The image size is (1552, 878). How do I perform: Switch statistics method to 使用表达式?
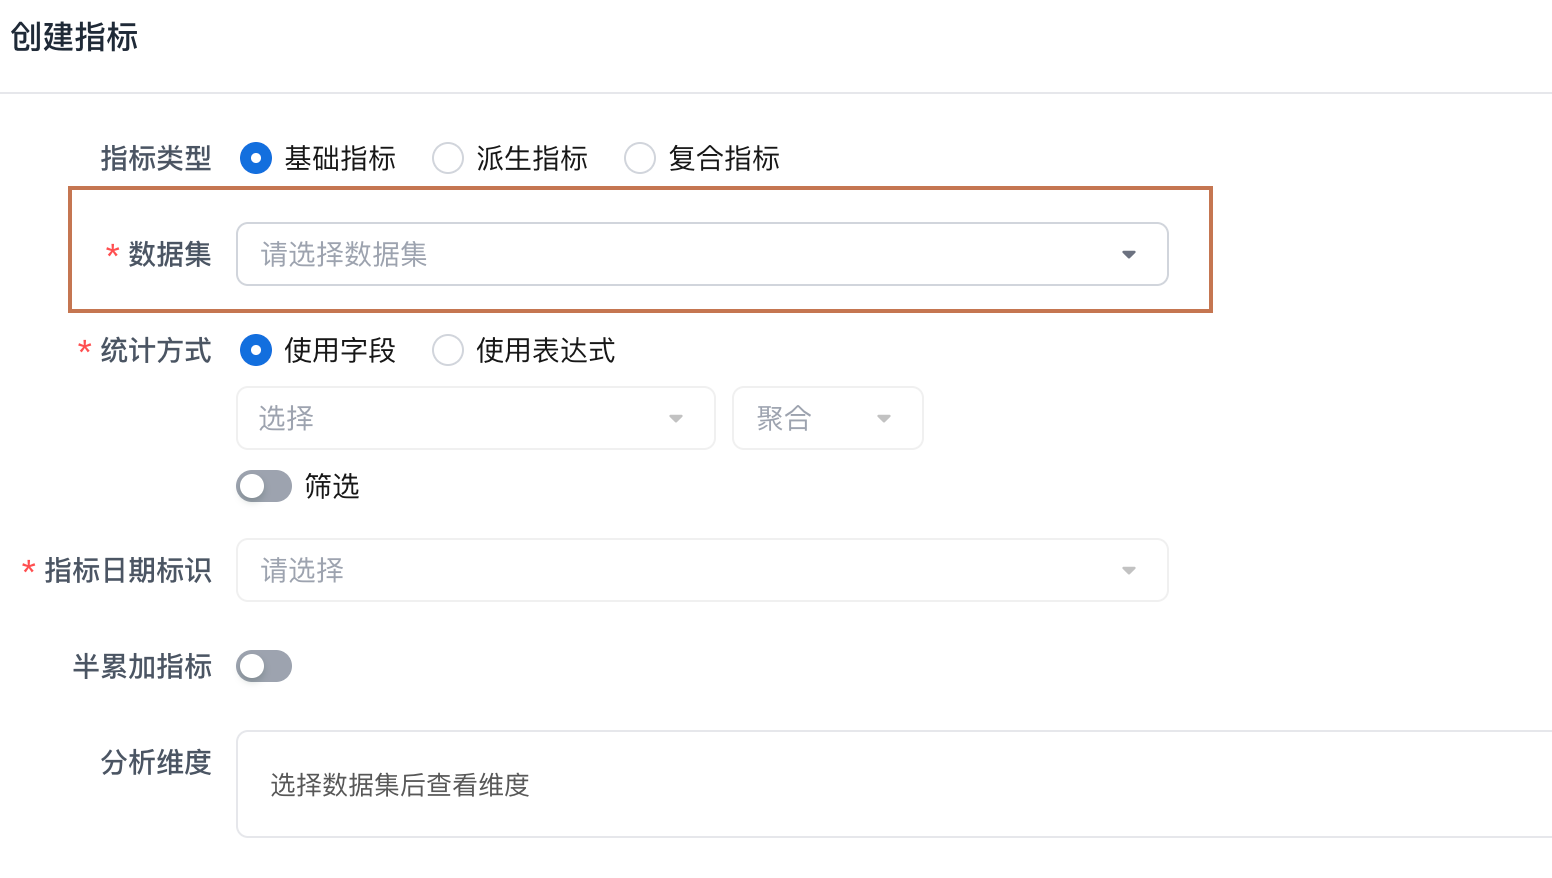coord(448,350)
